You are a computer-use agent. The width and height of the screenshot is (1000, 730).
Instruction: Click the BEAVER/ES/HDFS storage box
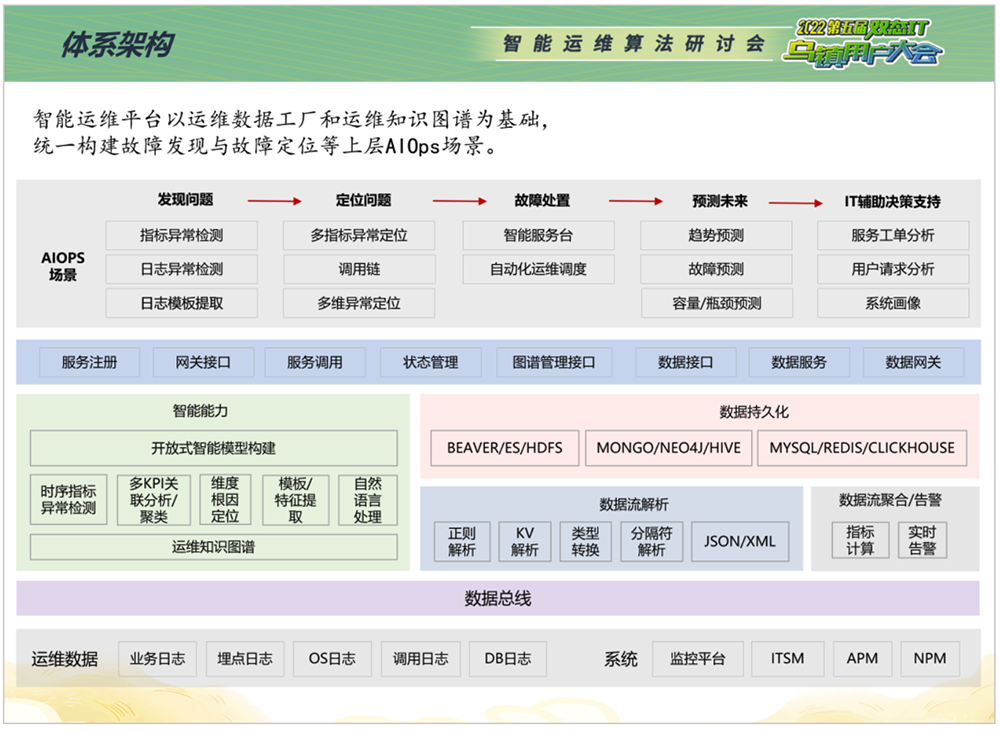pyautogui.click(x=504, y=448)
